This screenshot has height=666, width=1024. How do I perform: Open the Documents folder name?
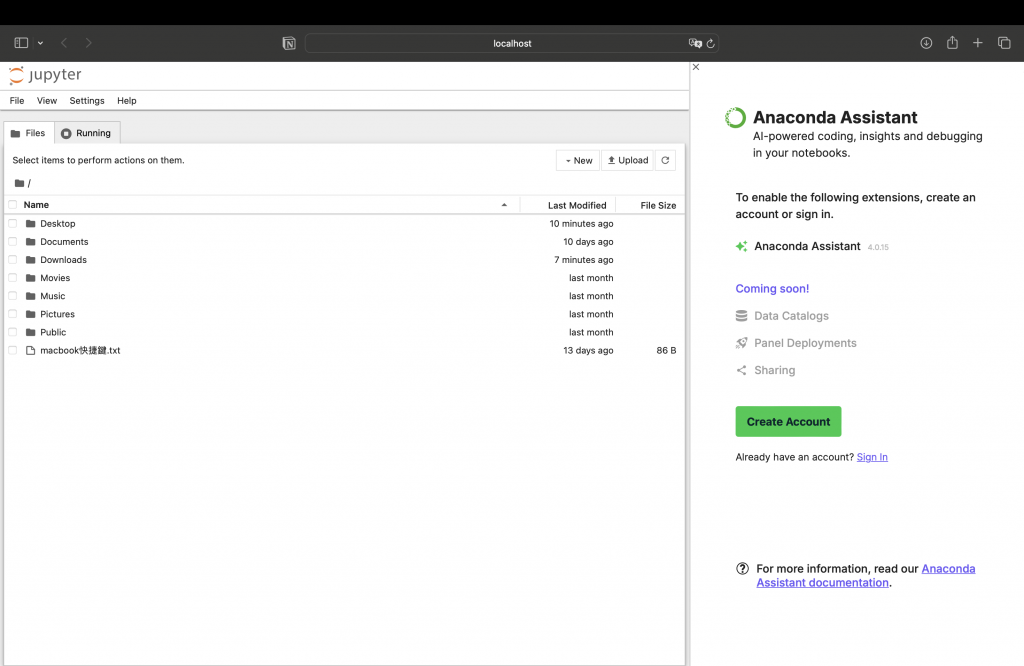[64, 242]
